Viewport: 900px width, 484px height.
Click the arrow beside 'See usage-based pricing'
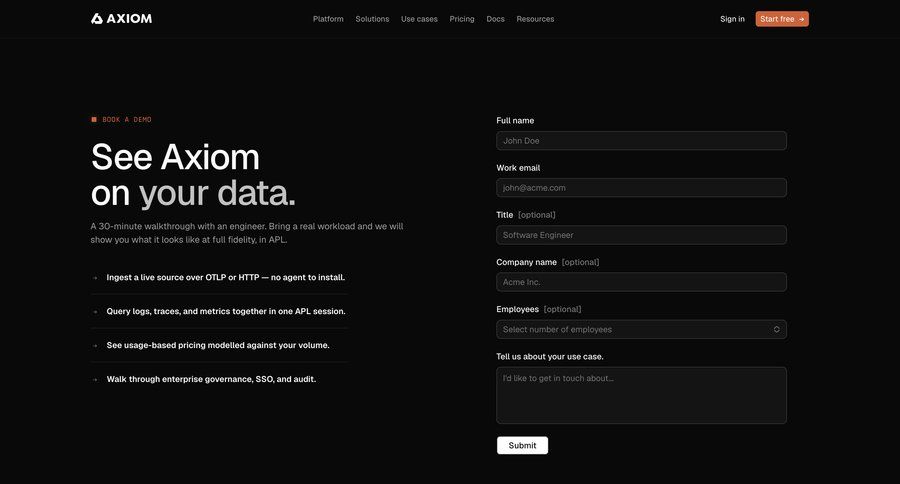click(x=95, y=346)
